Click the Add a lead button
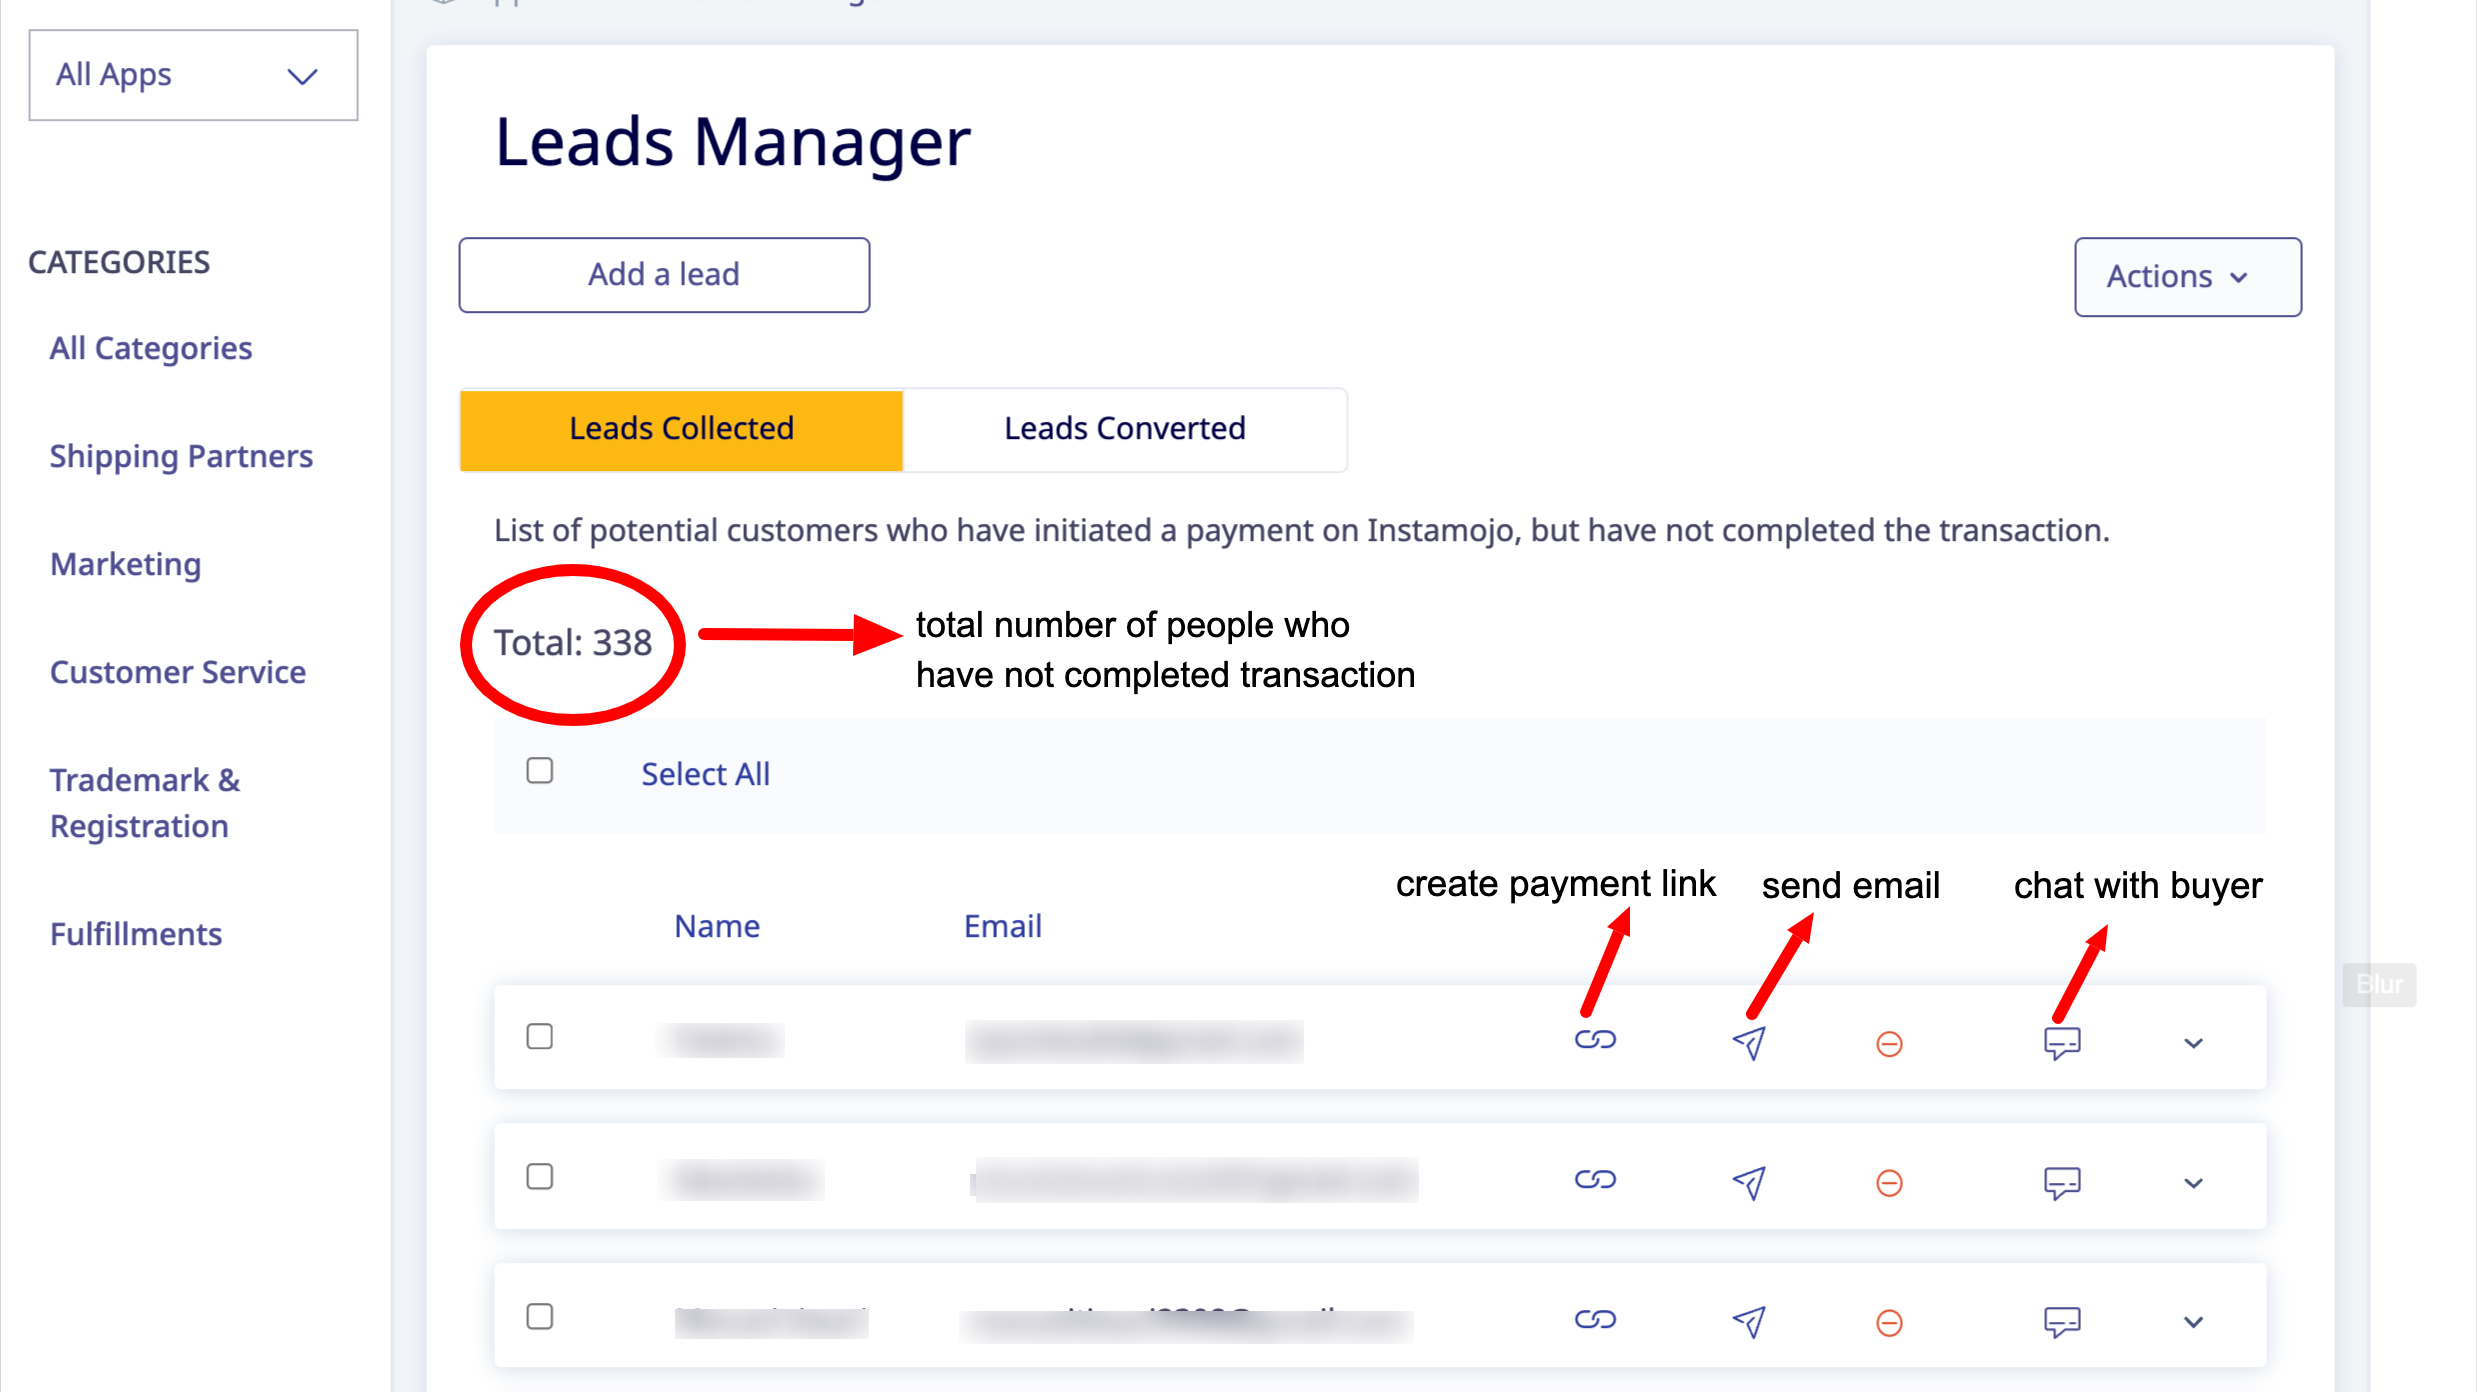The image size is (2477, 1392). (x=664, y=275)
